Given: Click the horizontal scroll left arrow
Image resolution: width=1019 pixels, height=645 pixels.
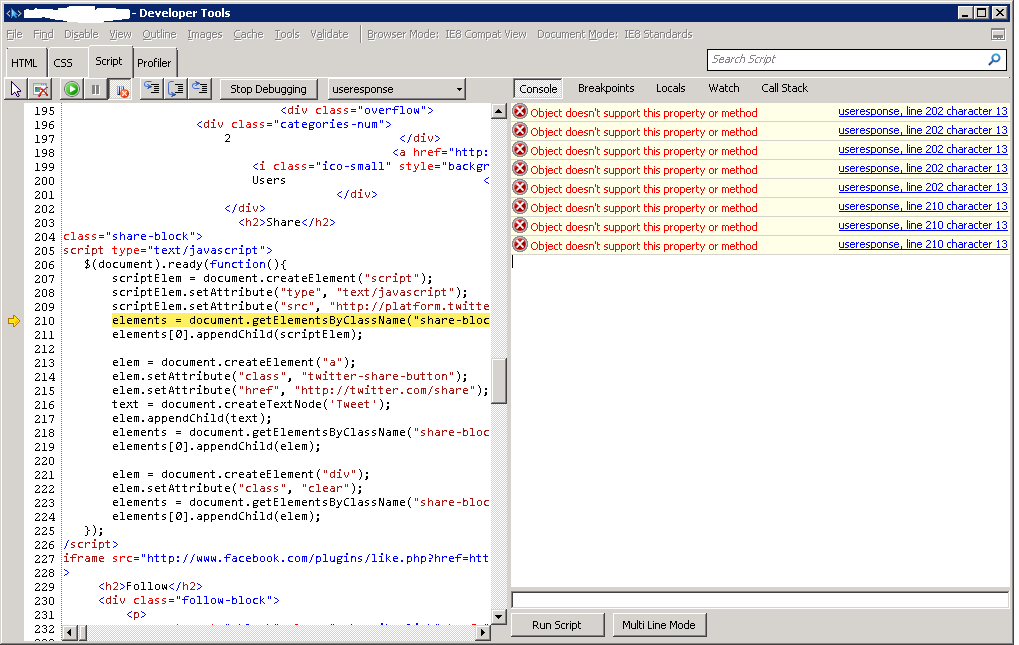Looking at the screenshot, I should point(70,632).
